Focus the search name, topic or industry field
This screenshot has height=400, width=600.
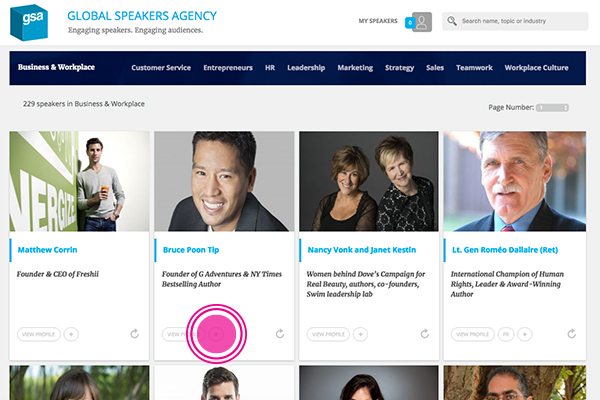pyautogui.click(x=515, y=21)
